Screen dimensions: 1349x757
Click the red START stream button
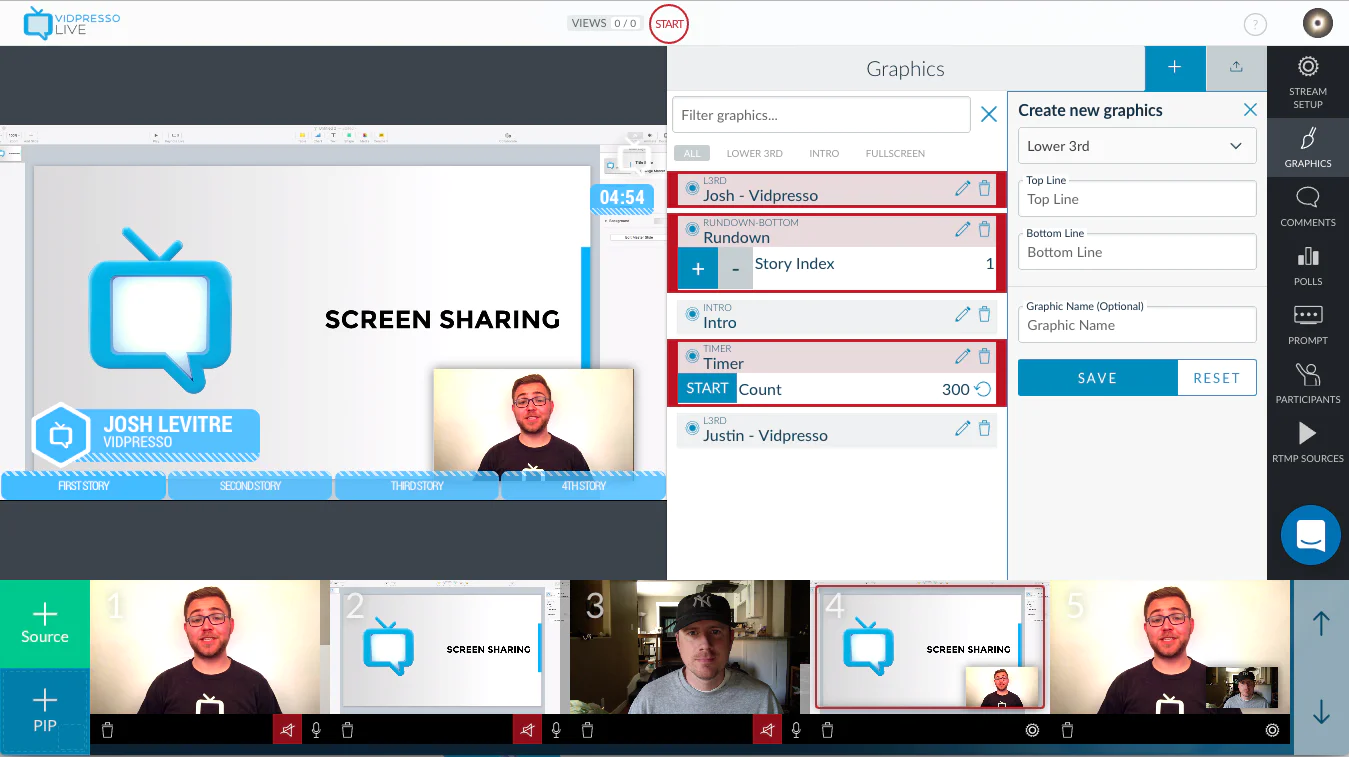pyautogui.click(x=669, y=24)
